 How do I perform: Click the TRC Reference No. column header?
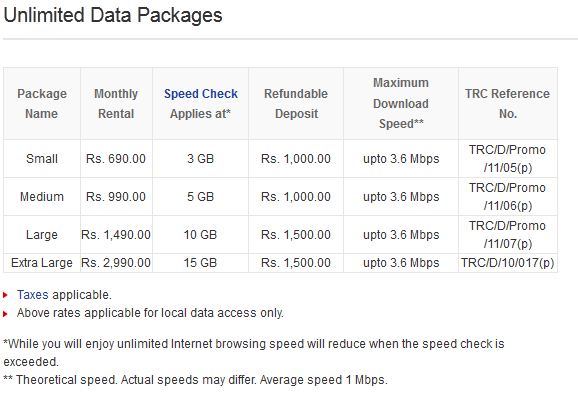(508, 104)
